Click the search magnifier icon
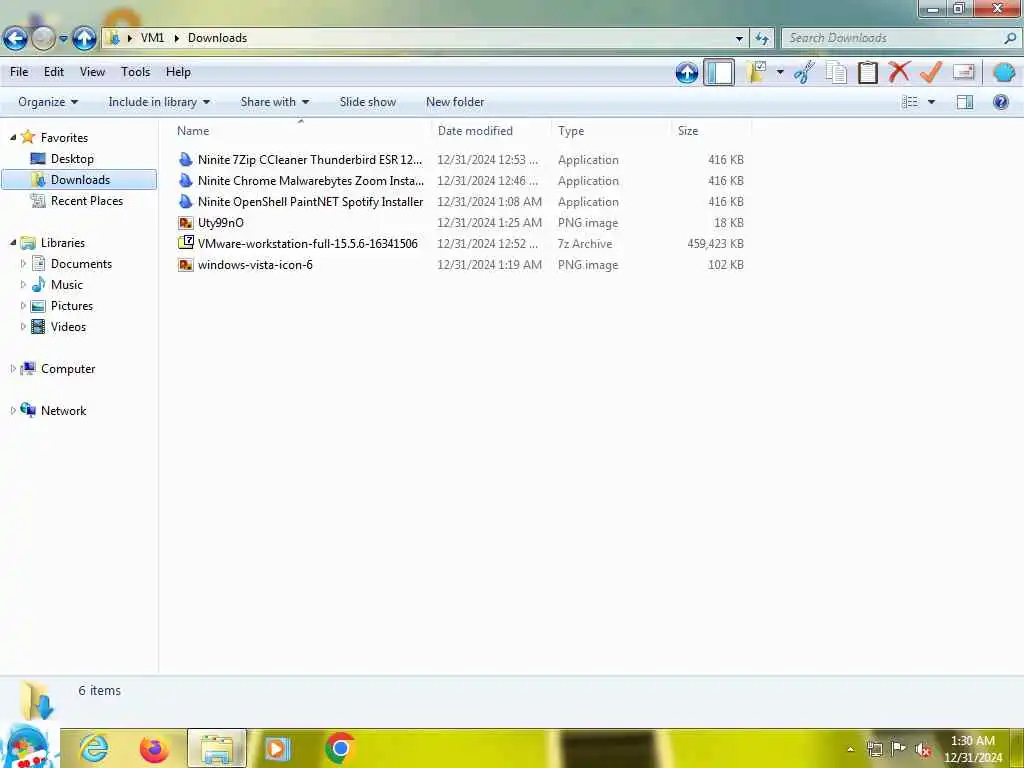This screenshot has height=768, width=1024. (x=1010, y=38)
